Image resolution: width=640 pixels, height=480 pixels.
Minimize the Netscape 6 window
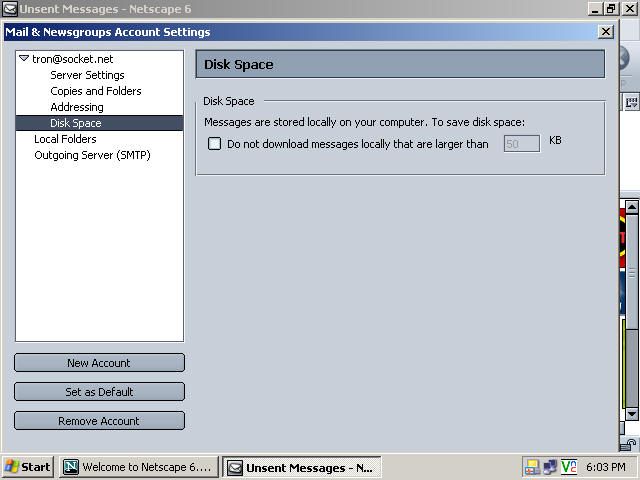pos(595,9)
